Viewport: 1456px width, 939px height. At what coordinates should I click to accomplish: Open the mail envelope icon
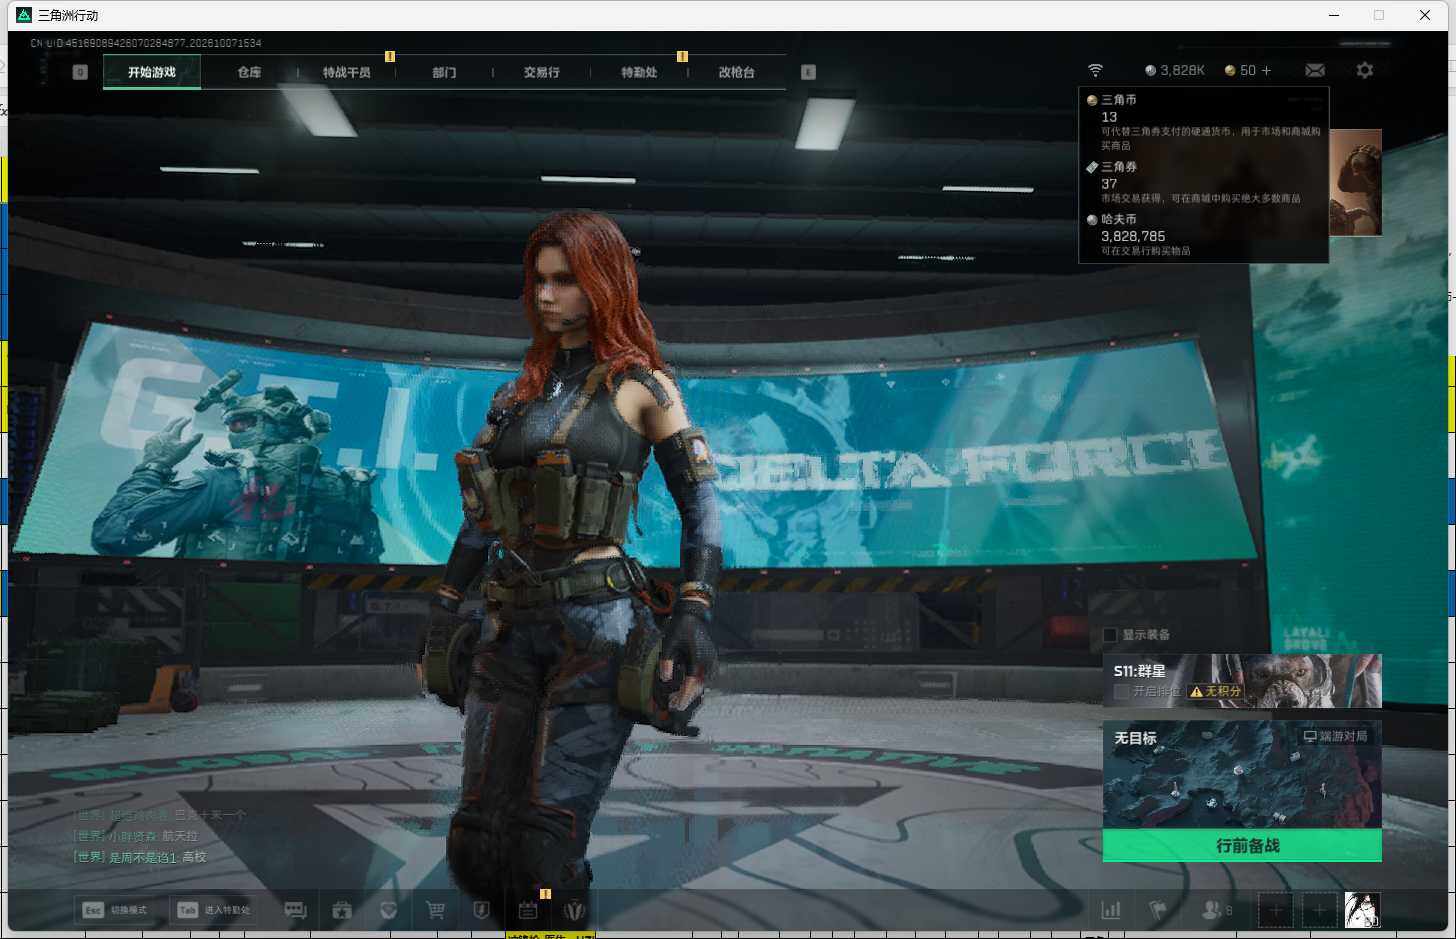(x=1315, y=70)
